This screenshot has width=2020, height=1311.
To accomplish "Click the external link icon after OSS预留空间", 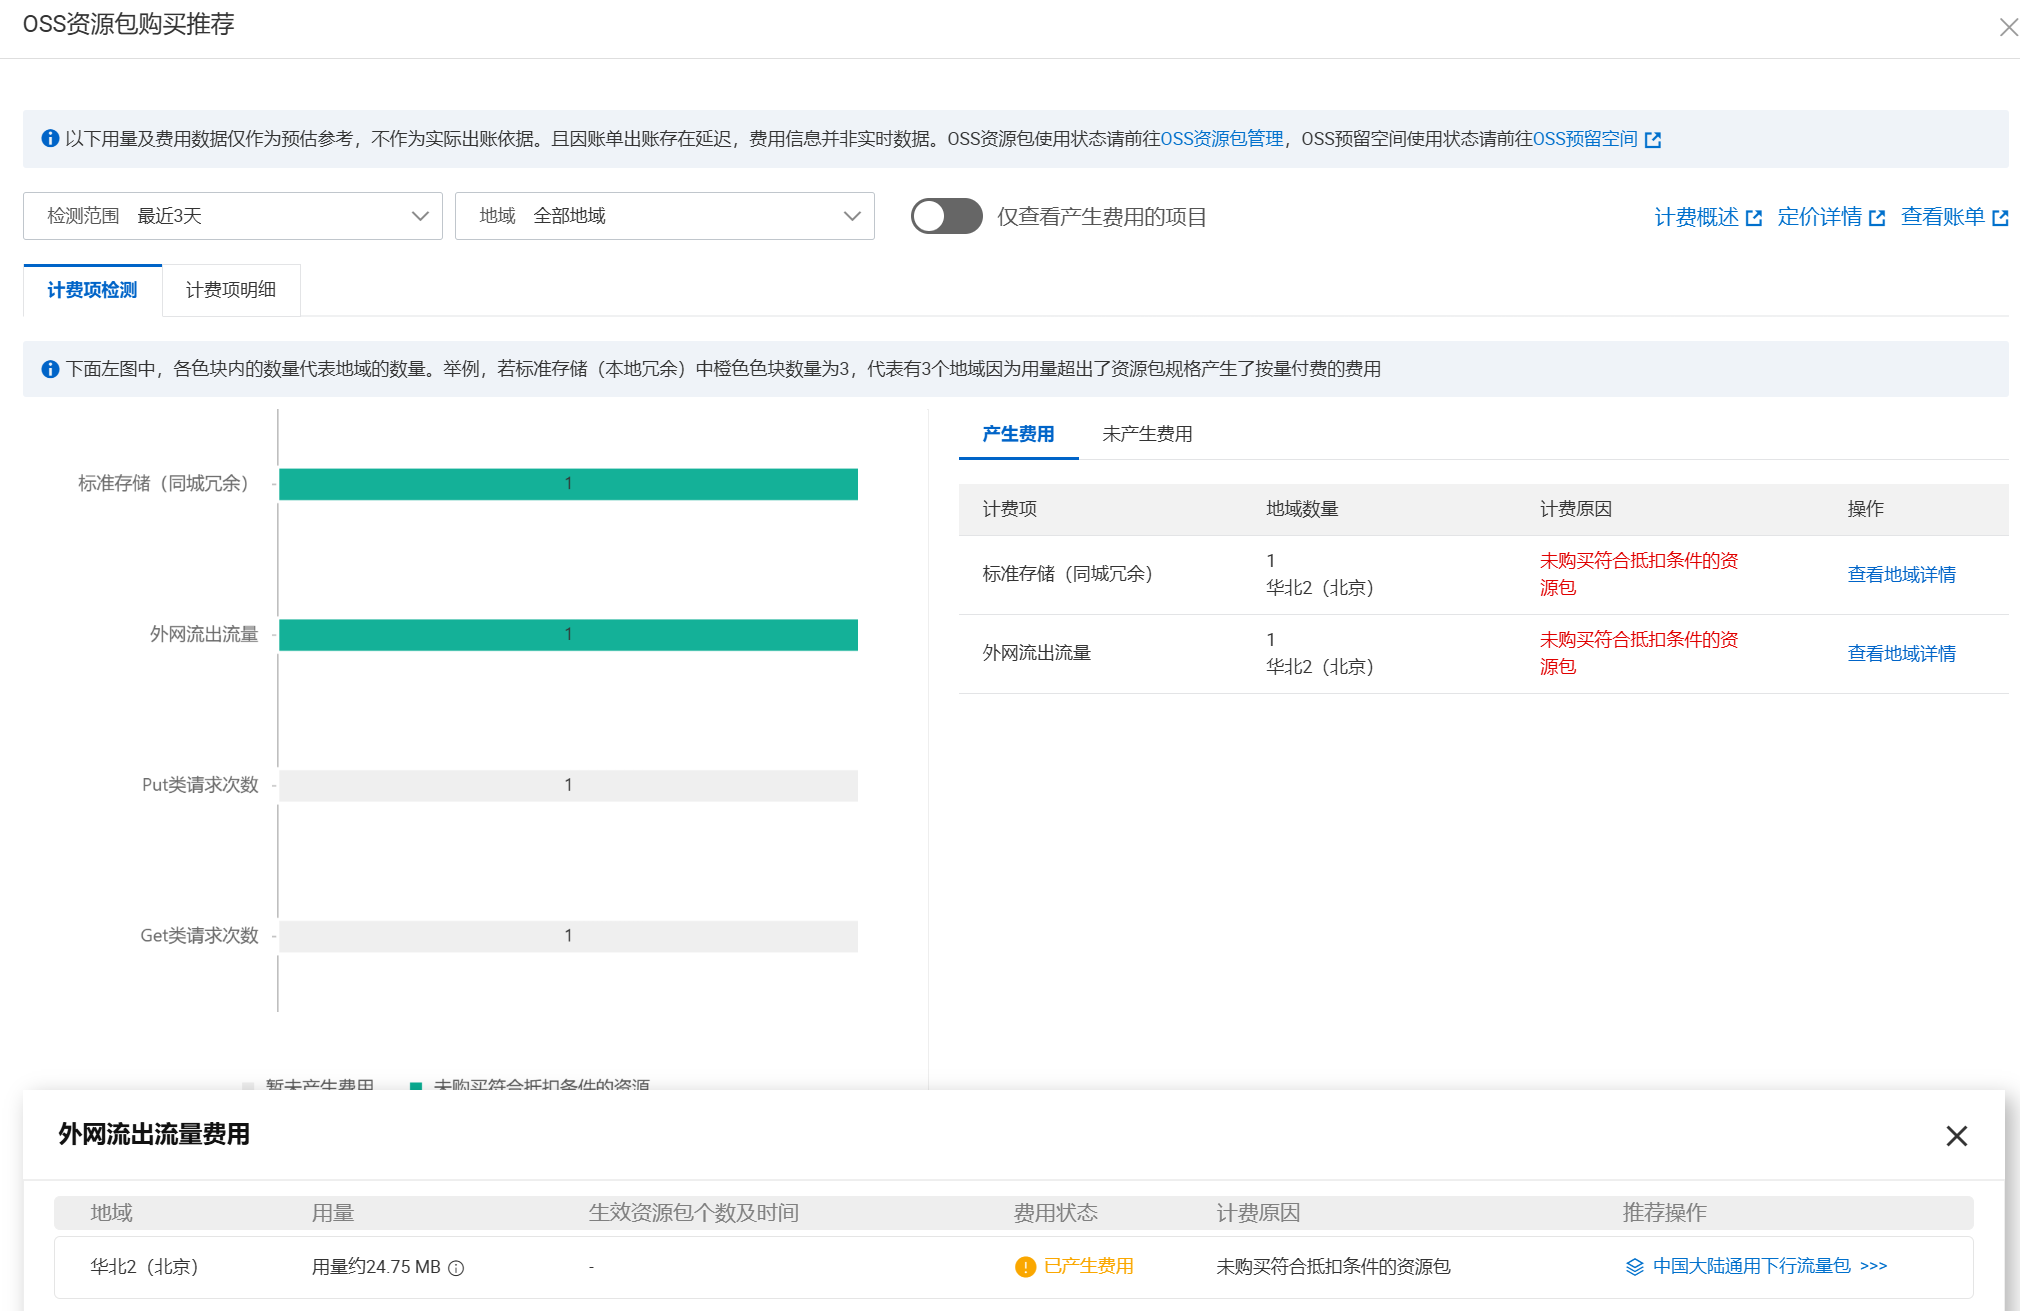I will click(1655, 139).
